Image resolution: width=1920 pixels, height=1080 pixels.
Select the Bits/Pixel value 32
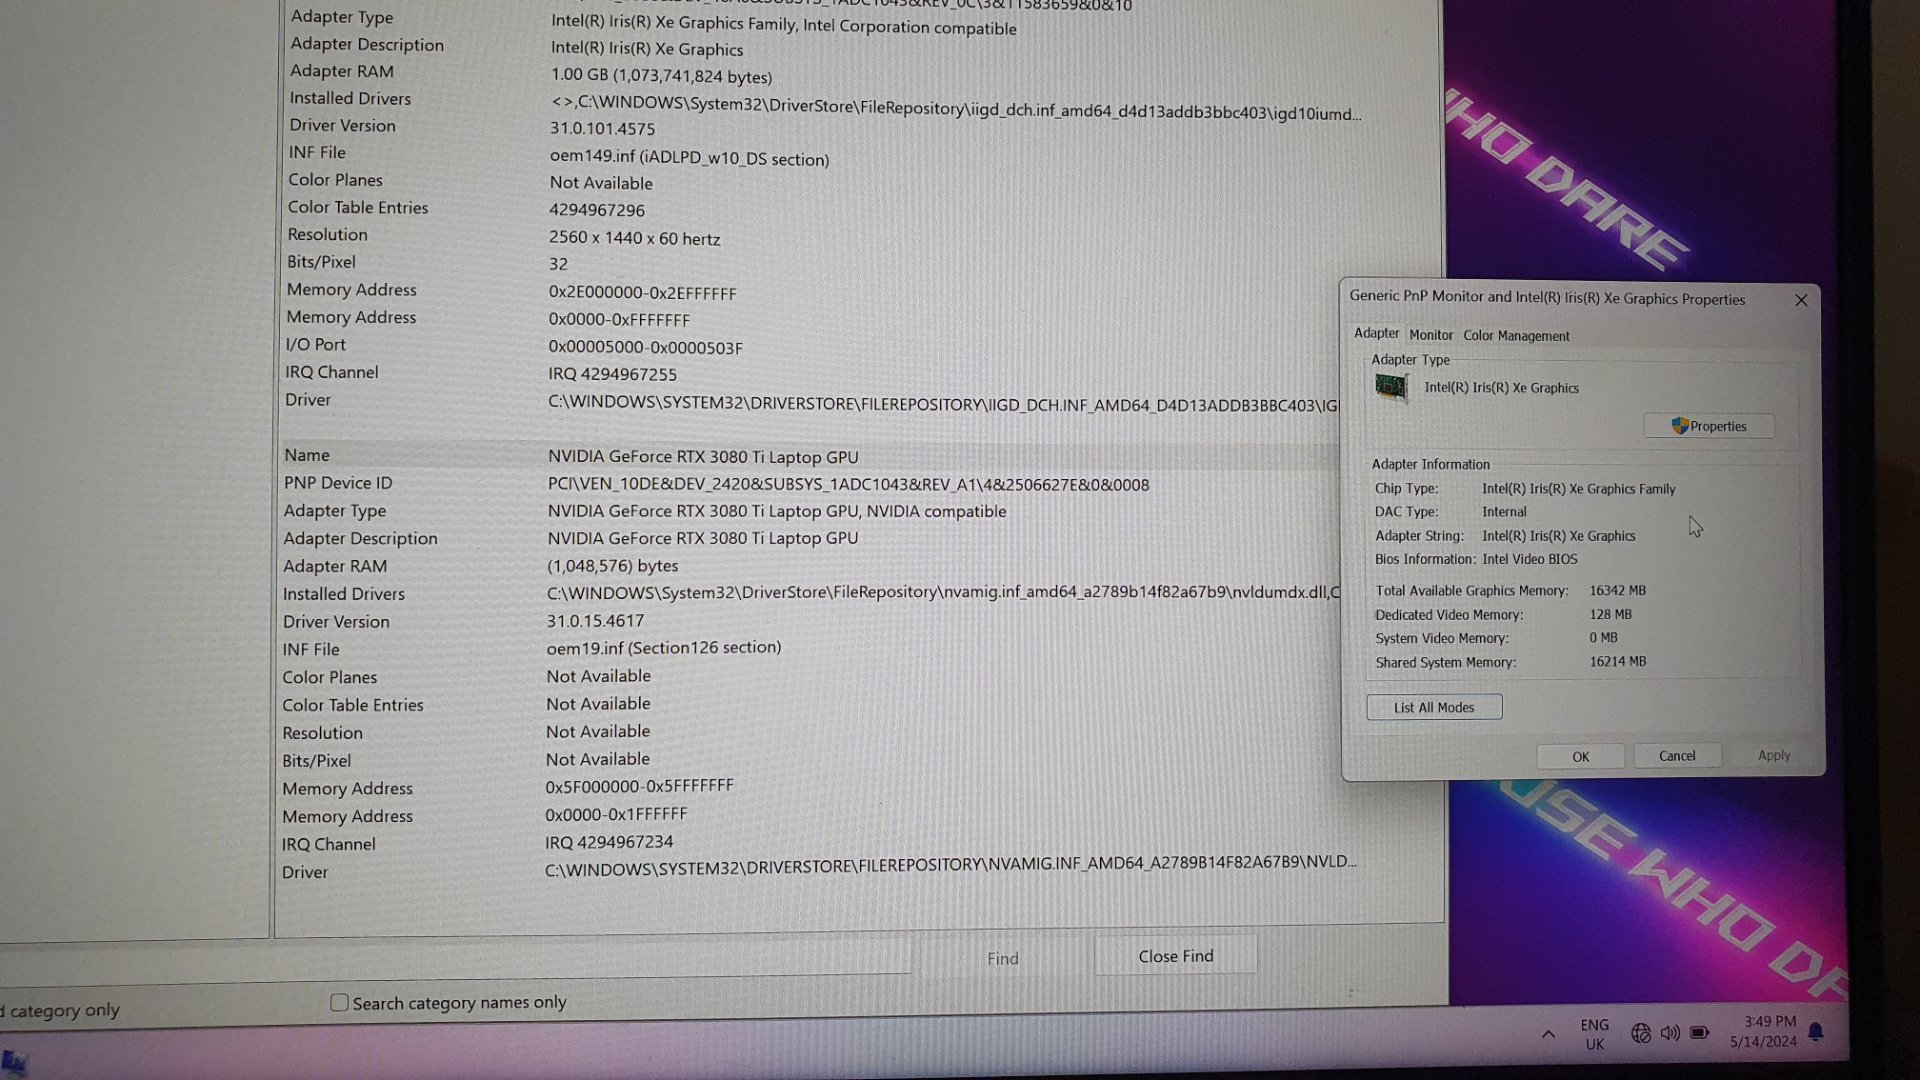coord(558,264)
